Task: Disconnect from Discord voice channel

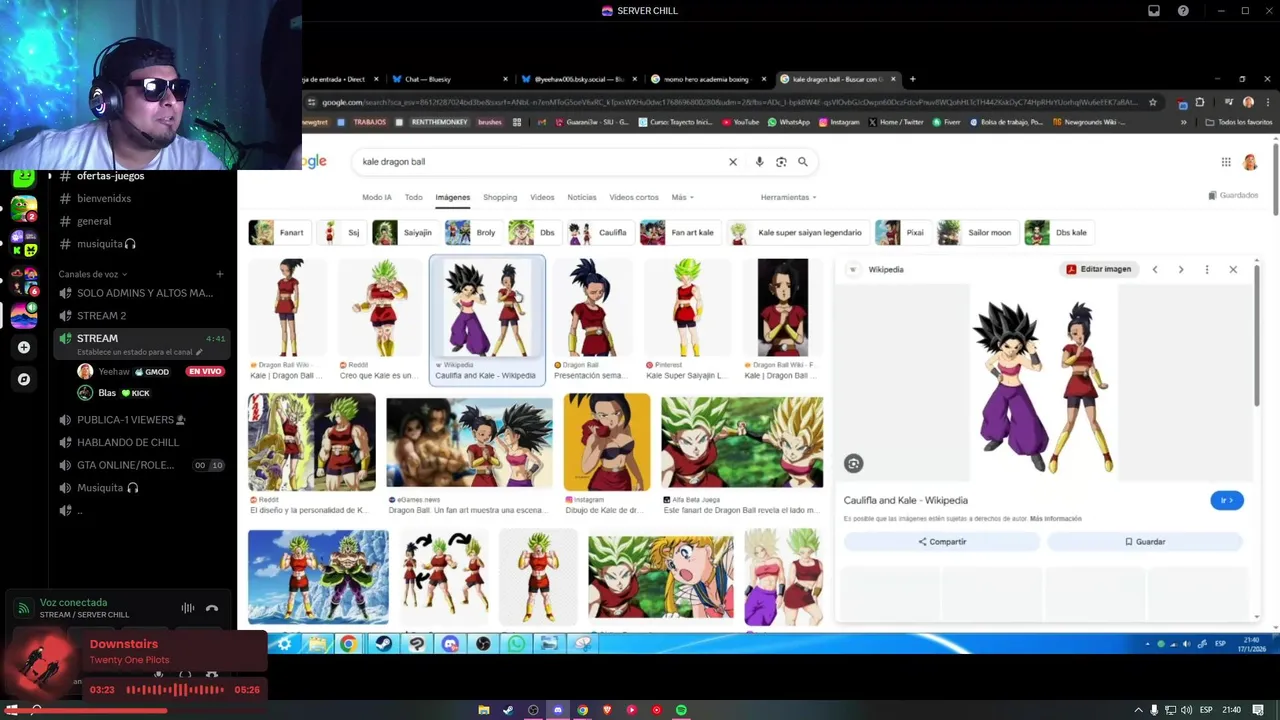Action: click(x=212, y=608)
